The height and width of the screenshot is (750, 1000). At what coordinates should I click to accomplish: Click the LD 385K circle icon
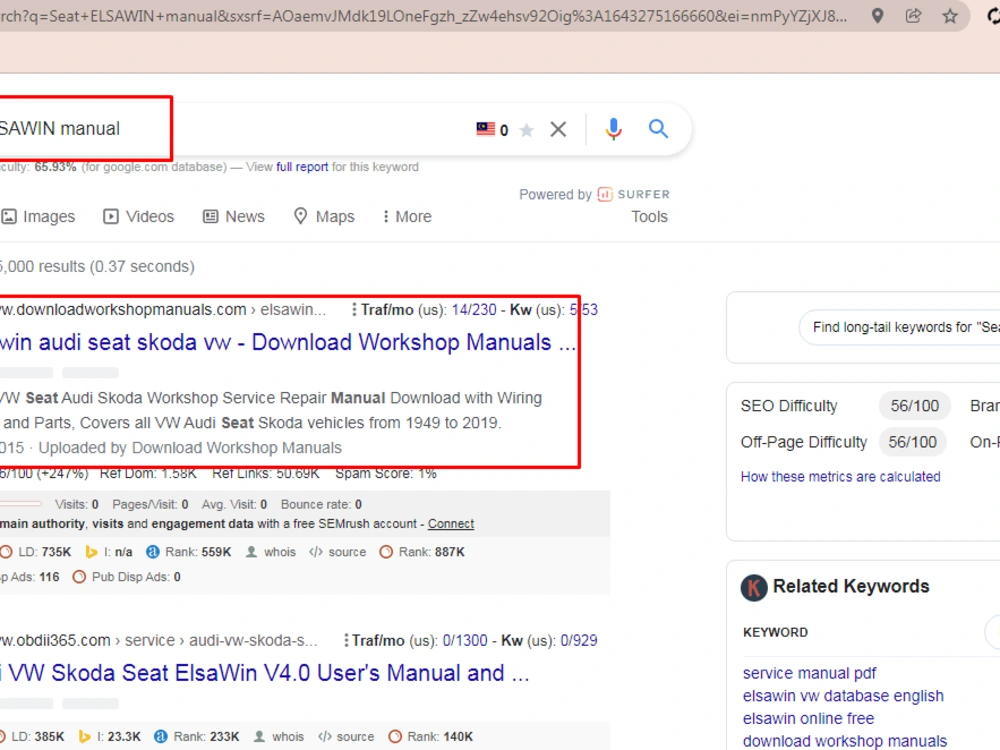pos(4,737)
